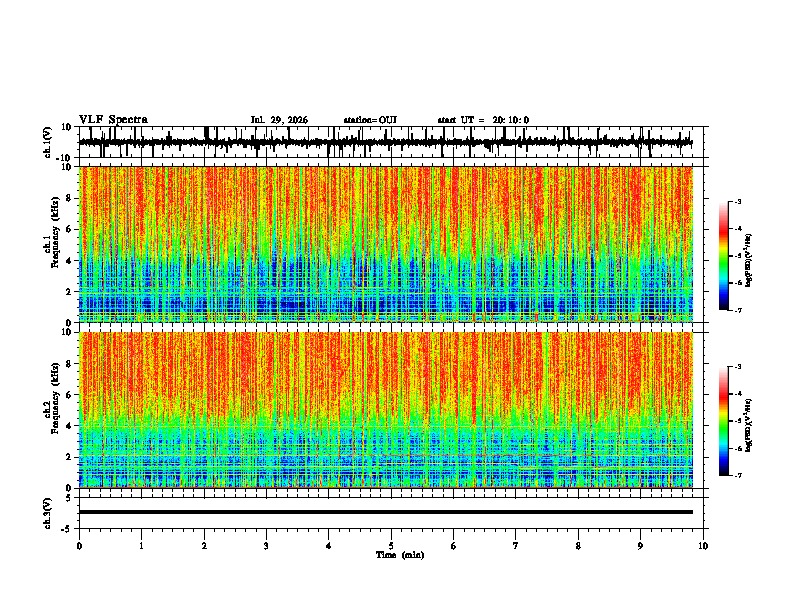792x612 pixels.
Task: Click the 9 minute tick on time axis
Action: [640, 546]
